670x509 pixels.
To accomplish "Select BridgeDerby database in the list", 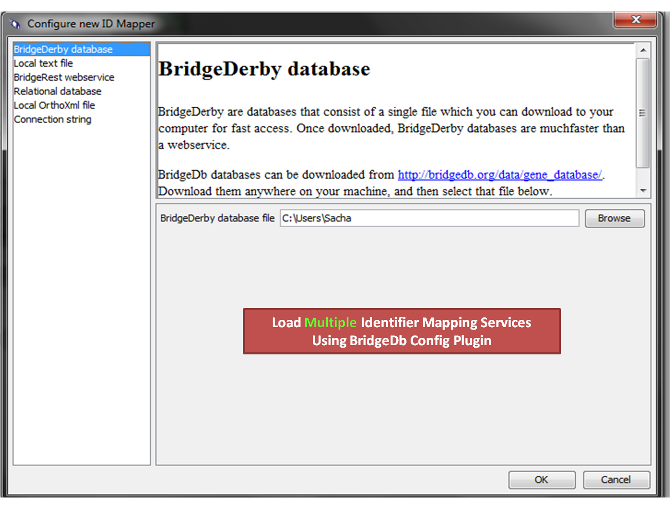I will [x=63, y=49].
